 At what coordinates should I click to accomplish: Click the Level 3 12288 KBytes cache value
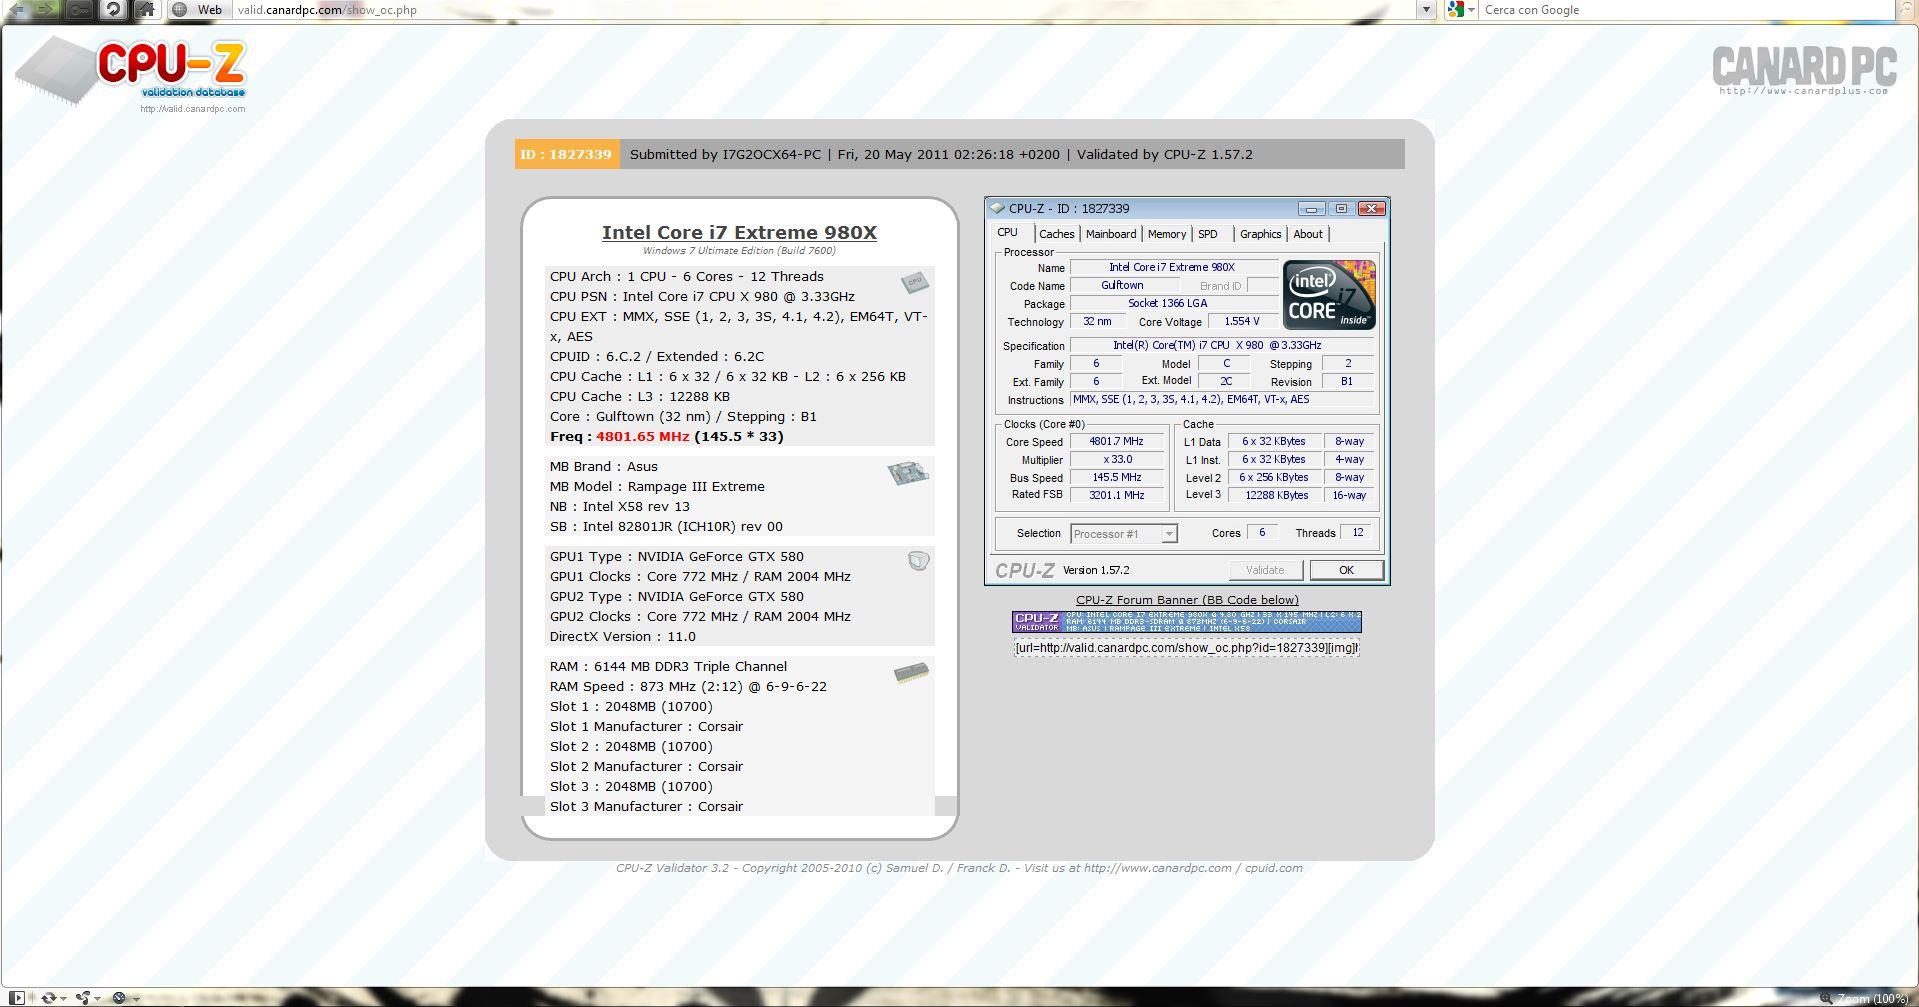pos(1276,496)
